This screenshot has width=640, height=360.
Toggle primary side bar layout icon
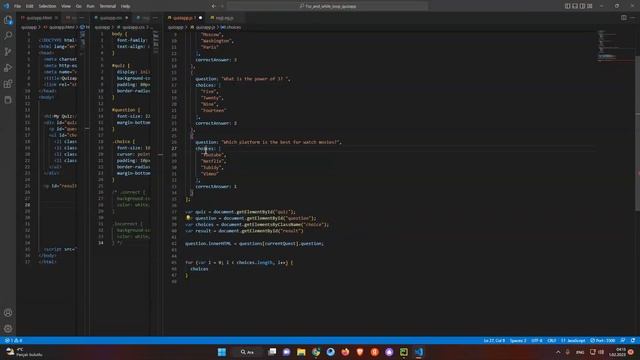point(567,6)
